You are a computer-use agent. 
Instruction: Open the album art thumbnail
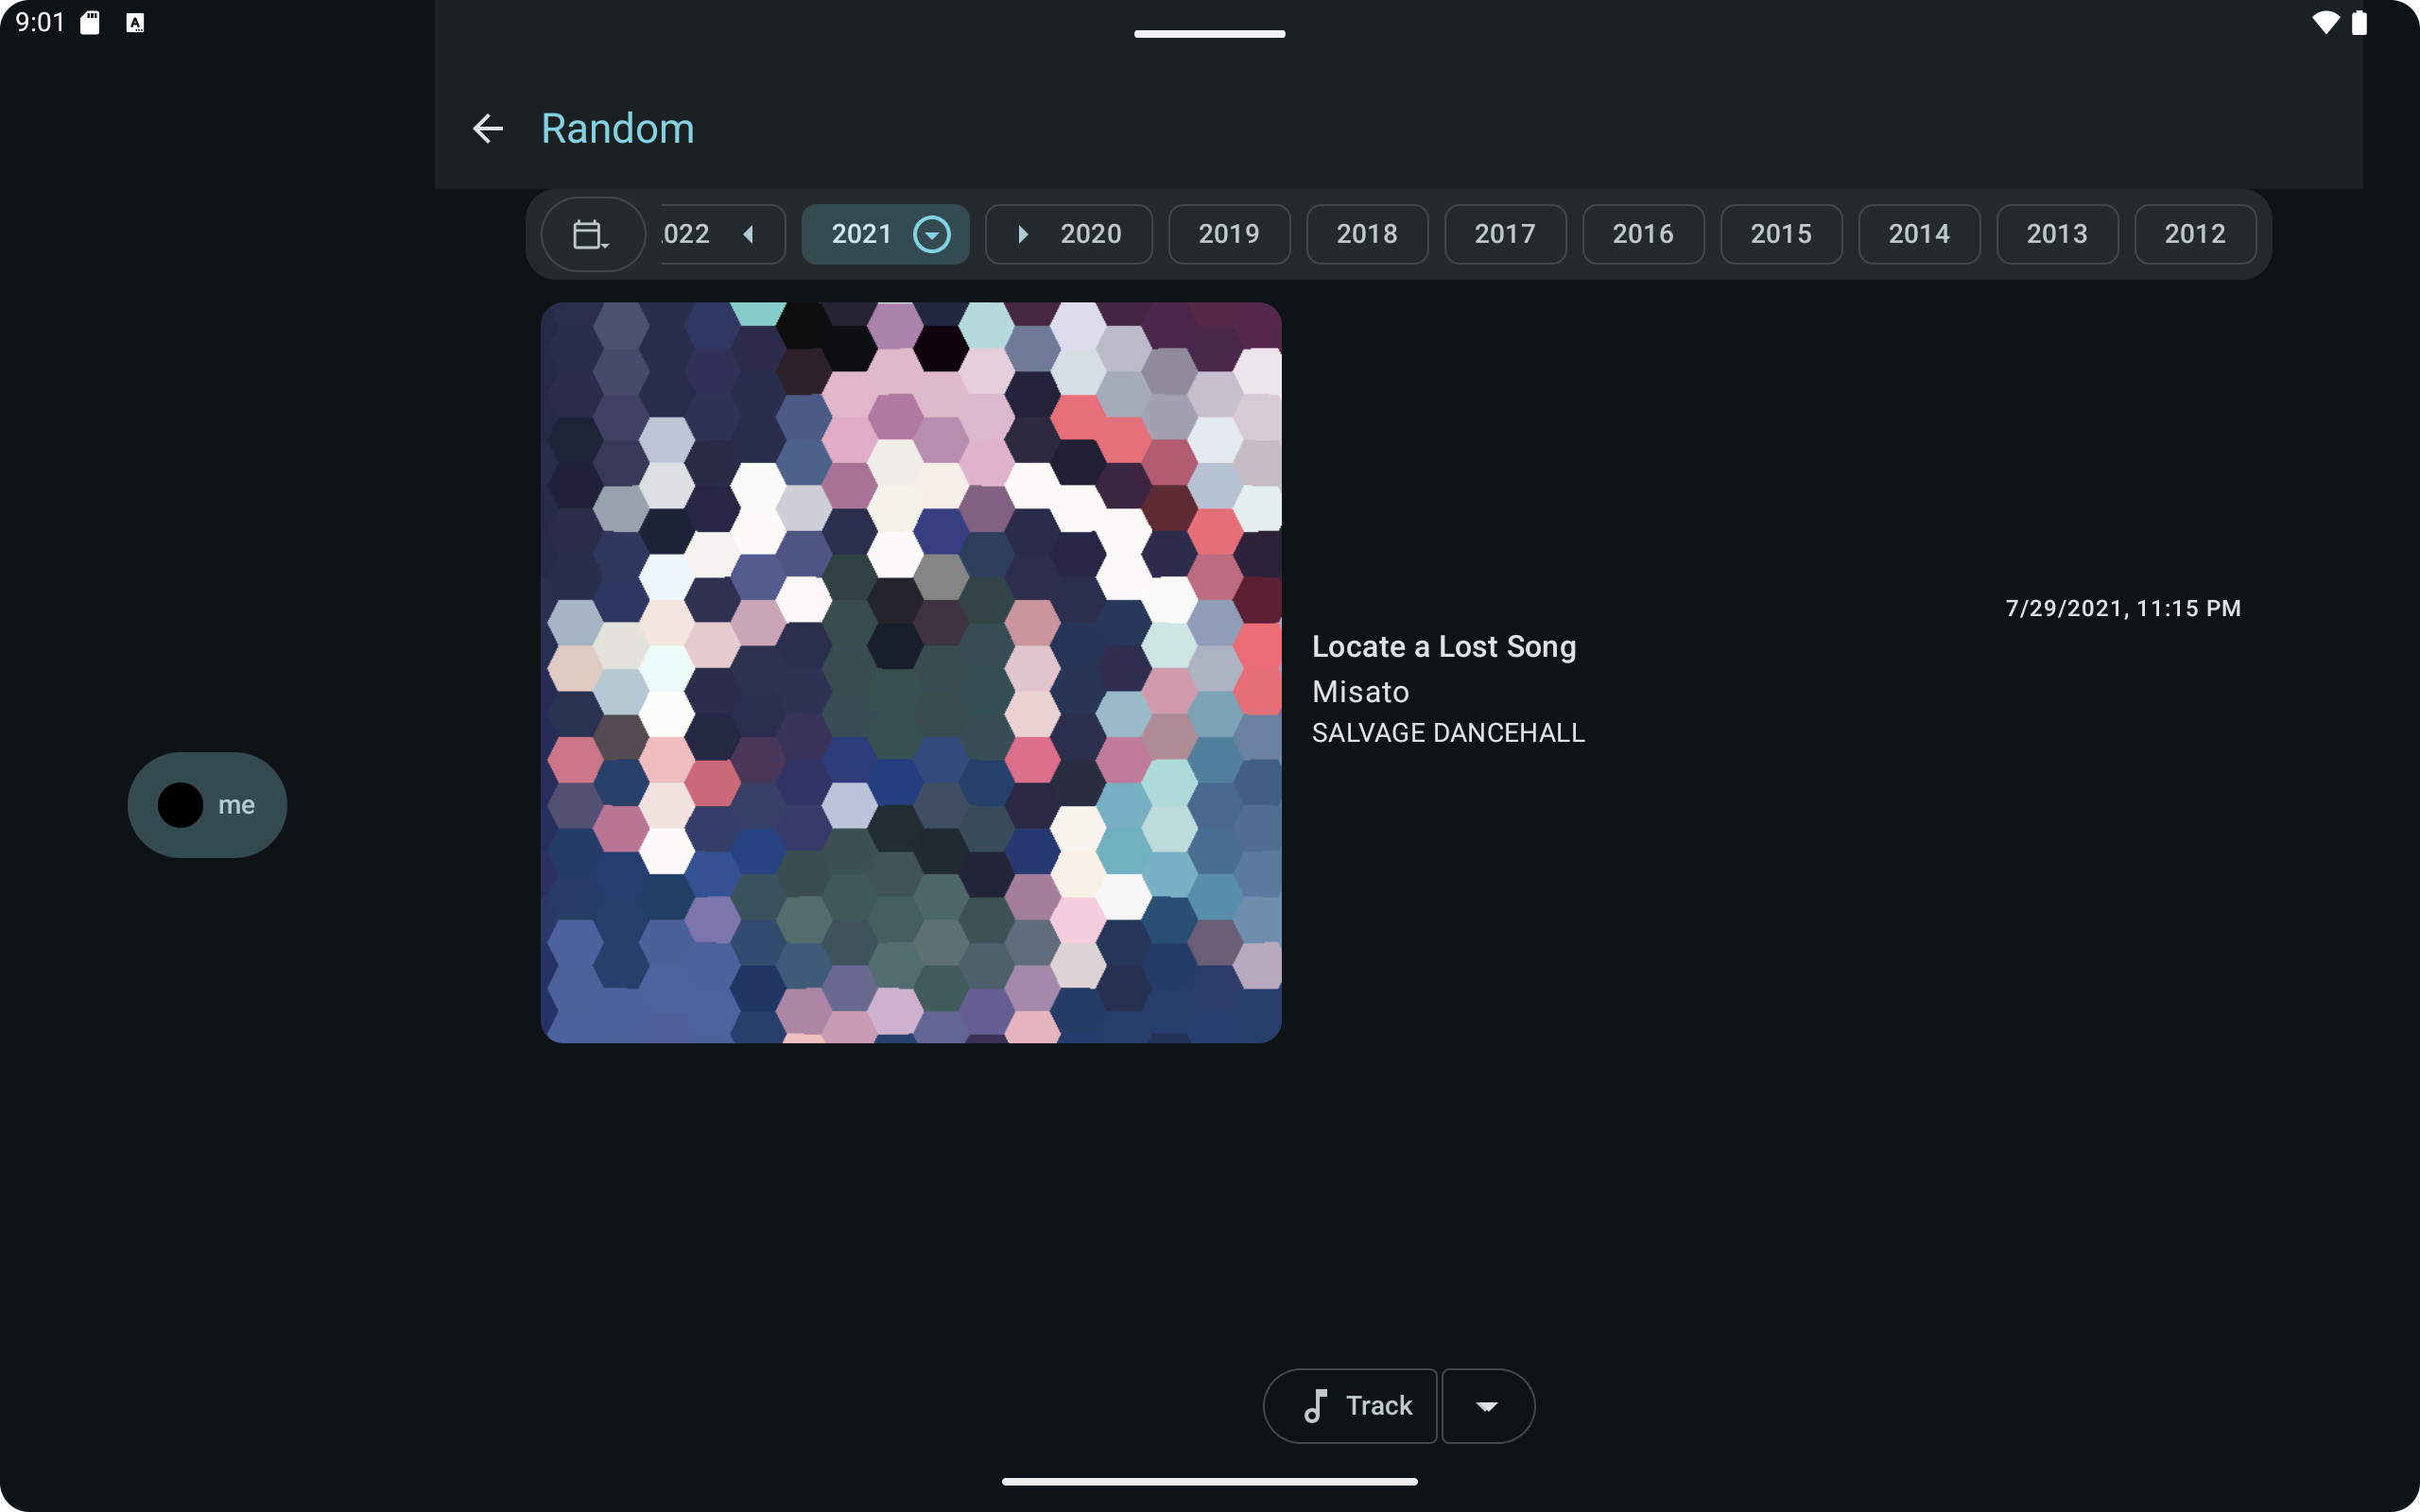pos(911,672)
